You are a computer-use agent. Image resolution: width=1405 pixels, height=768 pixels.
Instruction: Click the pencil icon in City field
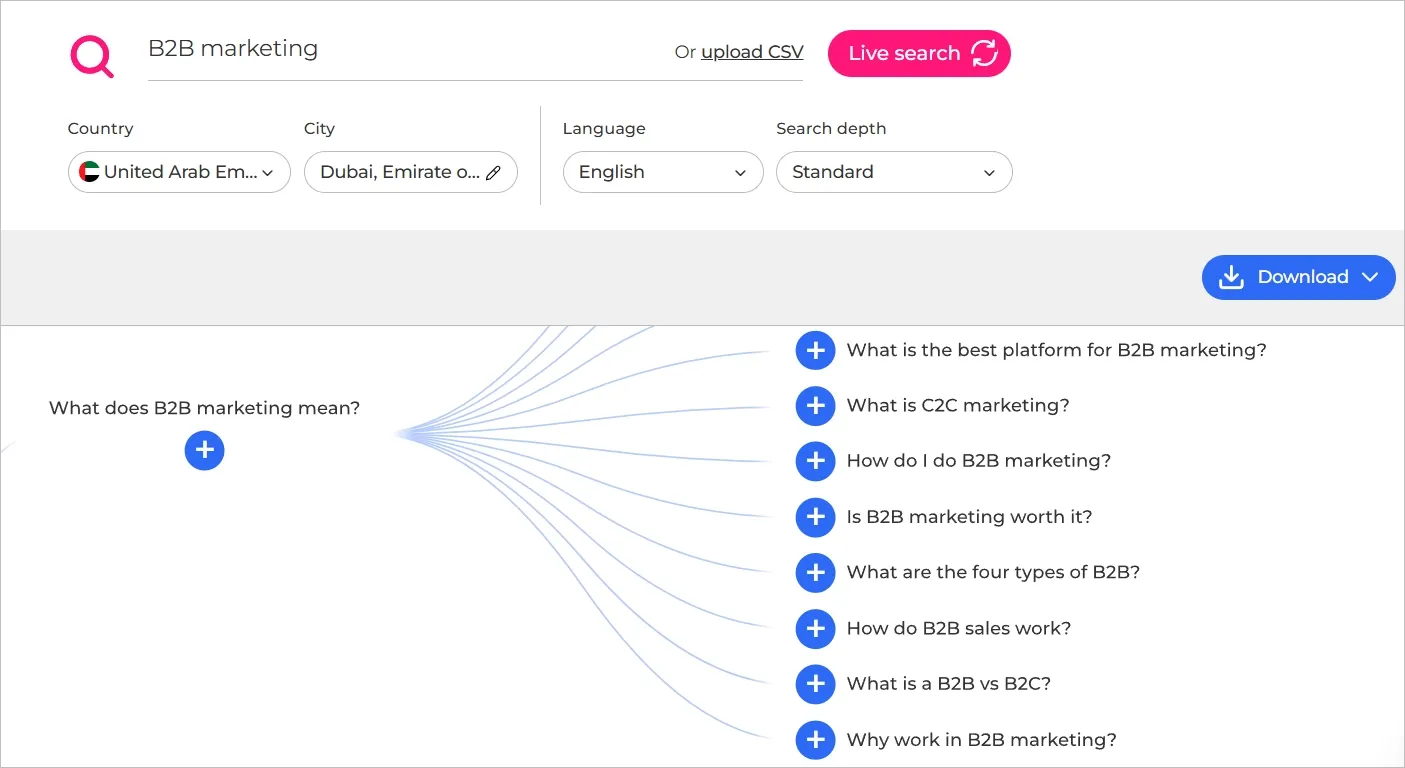click(x=493, y=173)
